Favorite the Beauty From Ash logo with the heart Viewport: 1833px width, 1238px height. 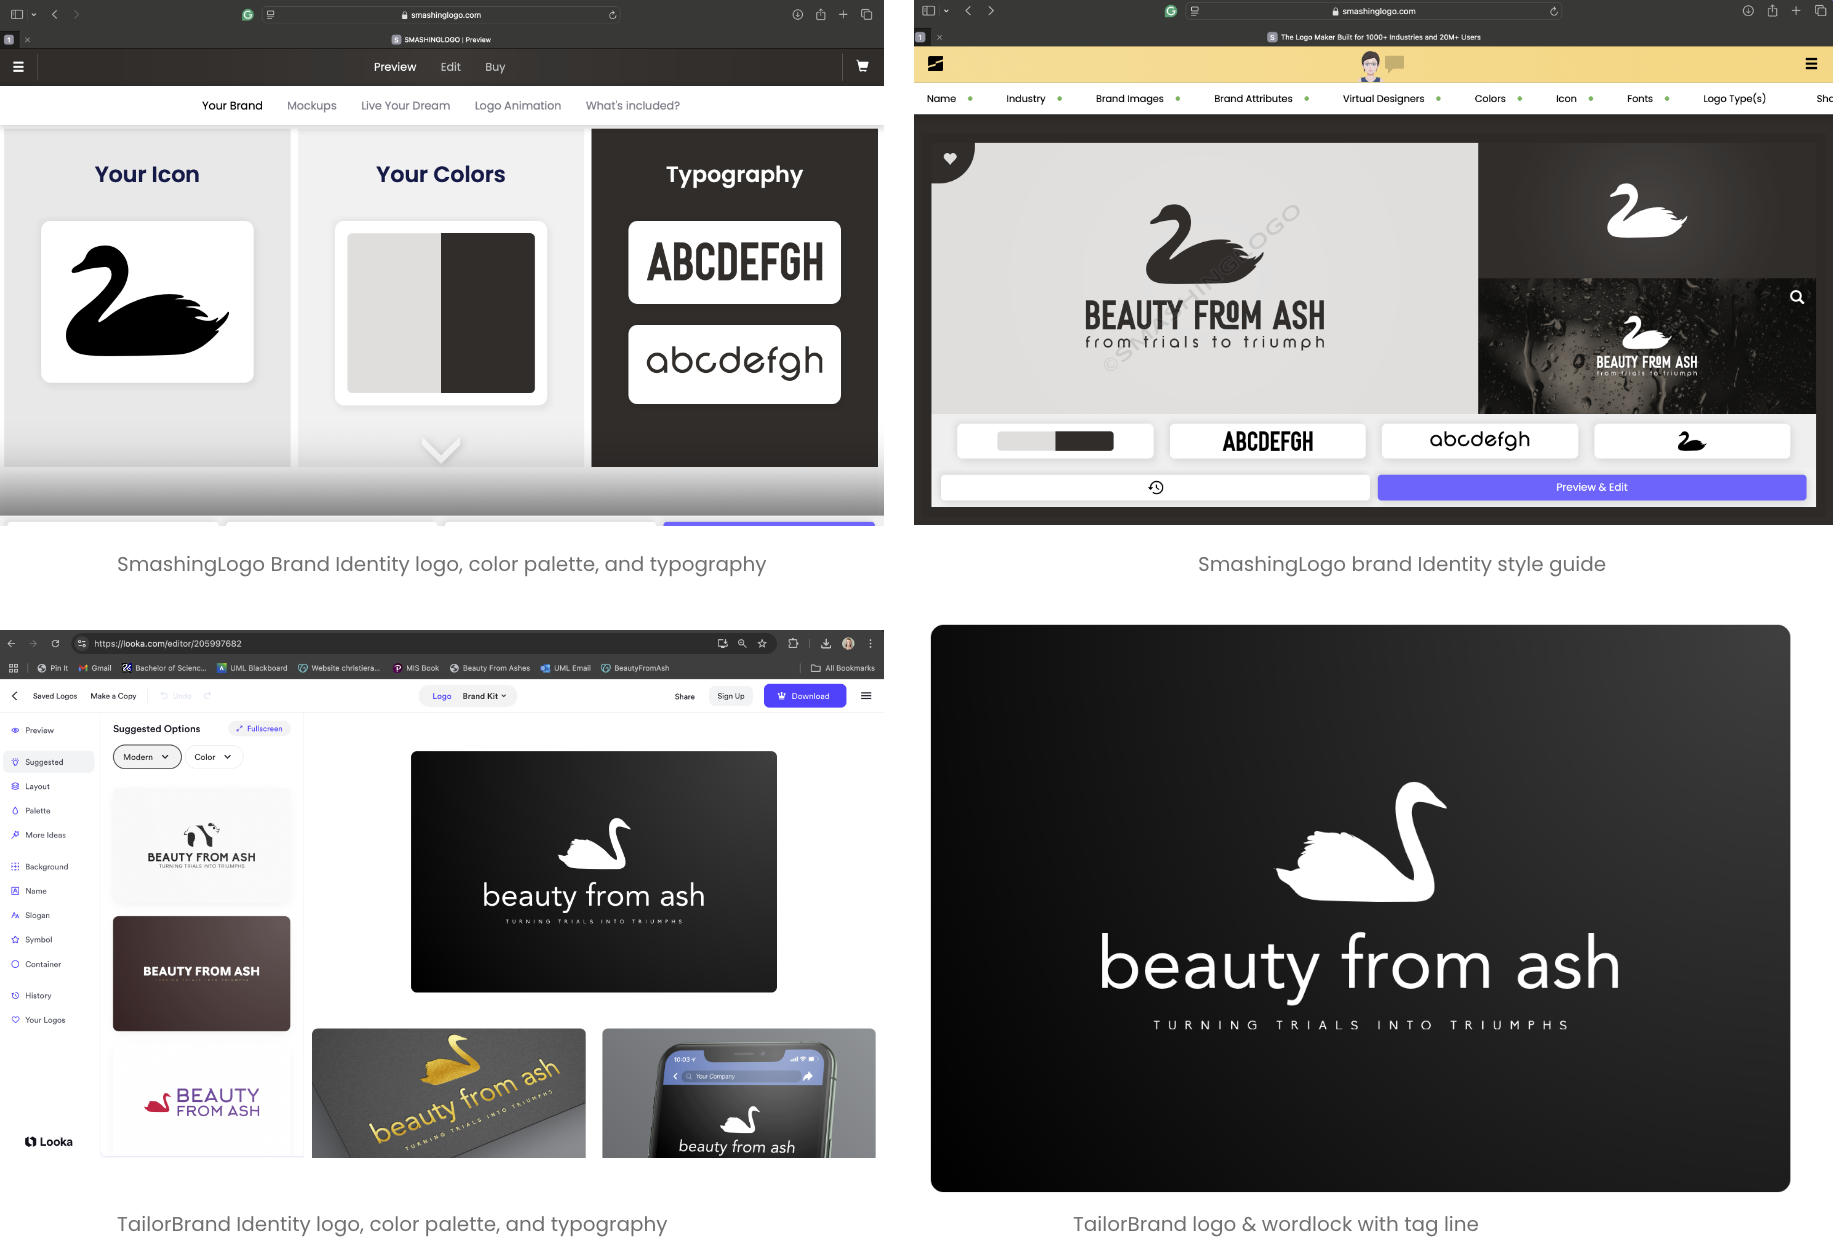tap(950, 158)
